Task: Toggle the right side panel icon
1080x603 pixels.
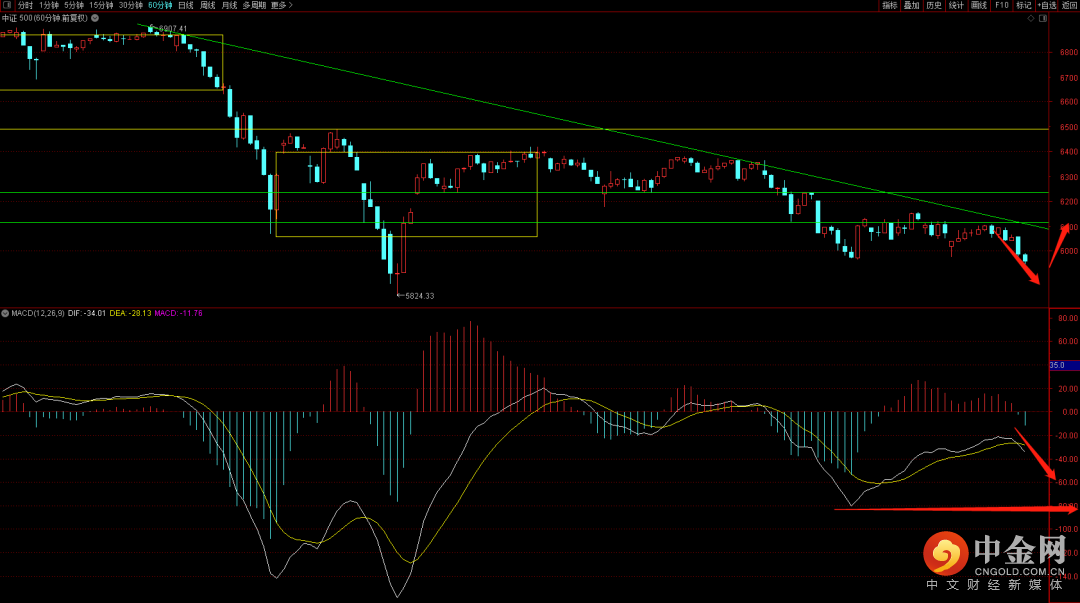Action: [x=1045, y=18]
